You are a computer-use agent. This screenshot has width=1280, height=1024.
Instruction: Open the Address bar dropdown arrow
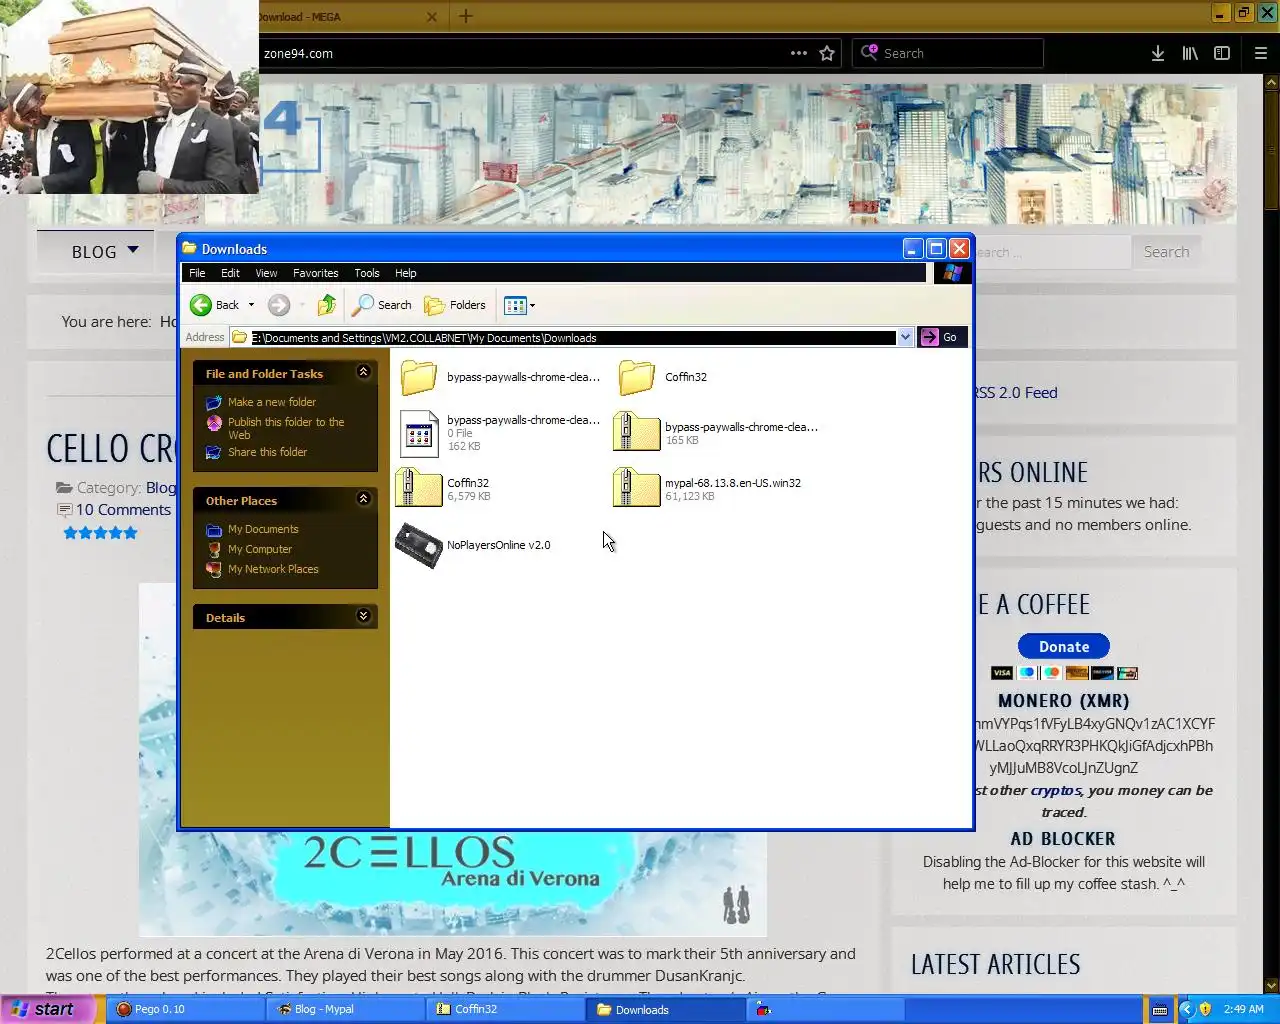(x=905, y=337)
